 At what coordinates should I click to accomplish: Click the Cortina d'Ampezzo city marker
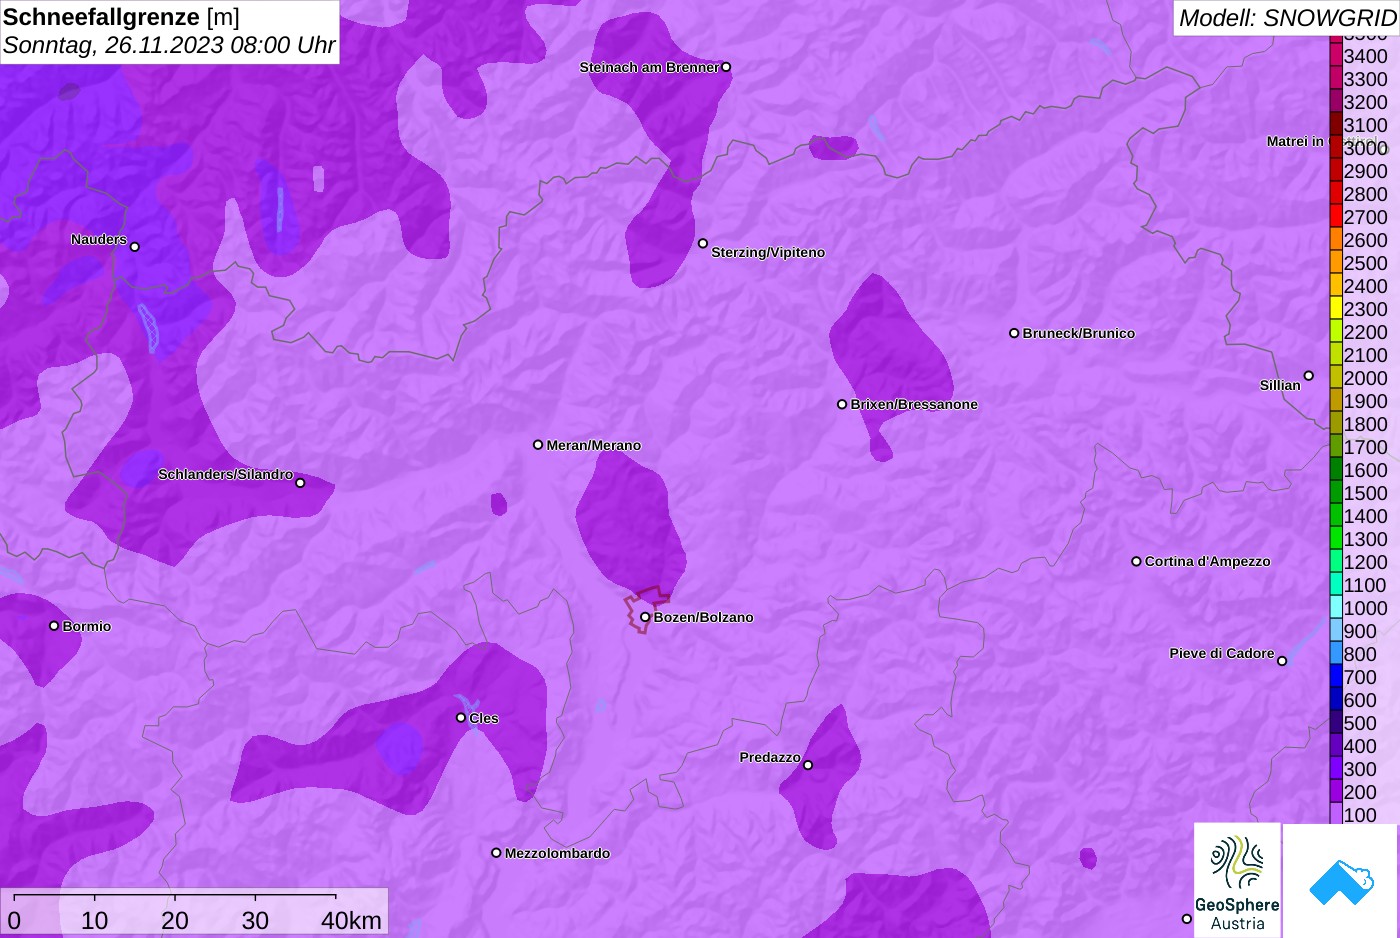point(1136,561)
